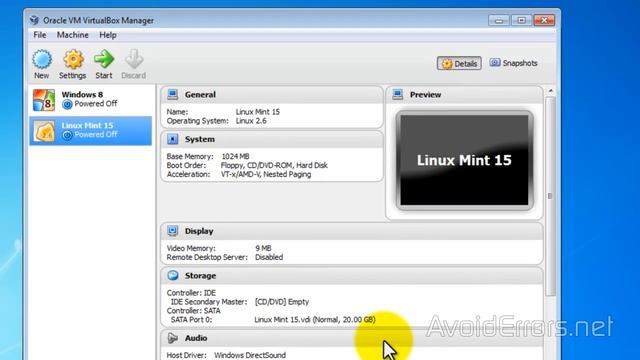
Task: Click the VirtualBox title bar logo
Action: [34, 20]
